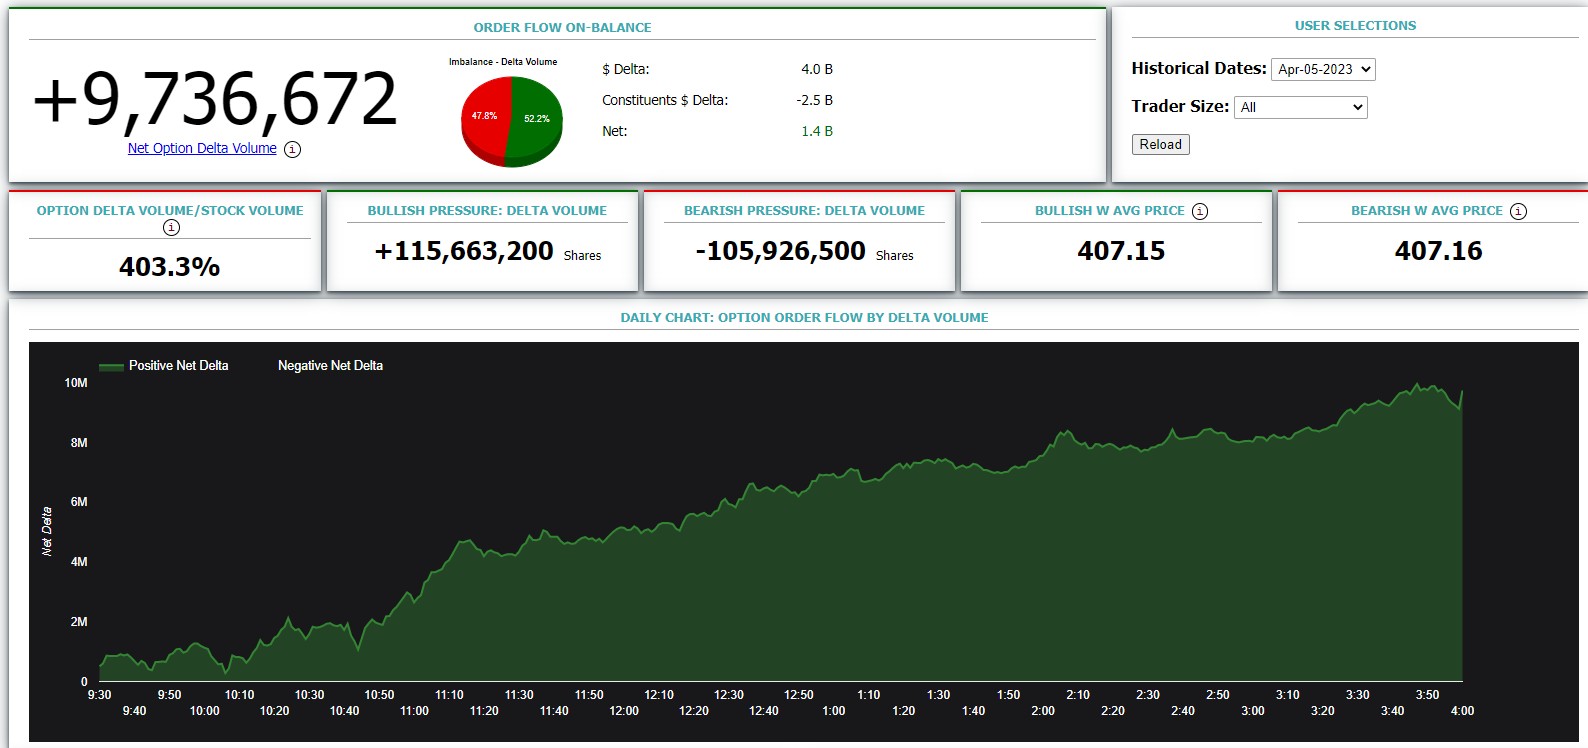Click Daily Chart: Option Order Flow heading

[804, 318]
